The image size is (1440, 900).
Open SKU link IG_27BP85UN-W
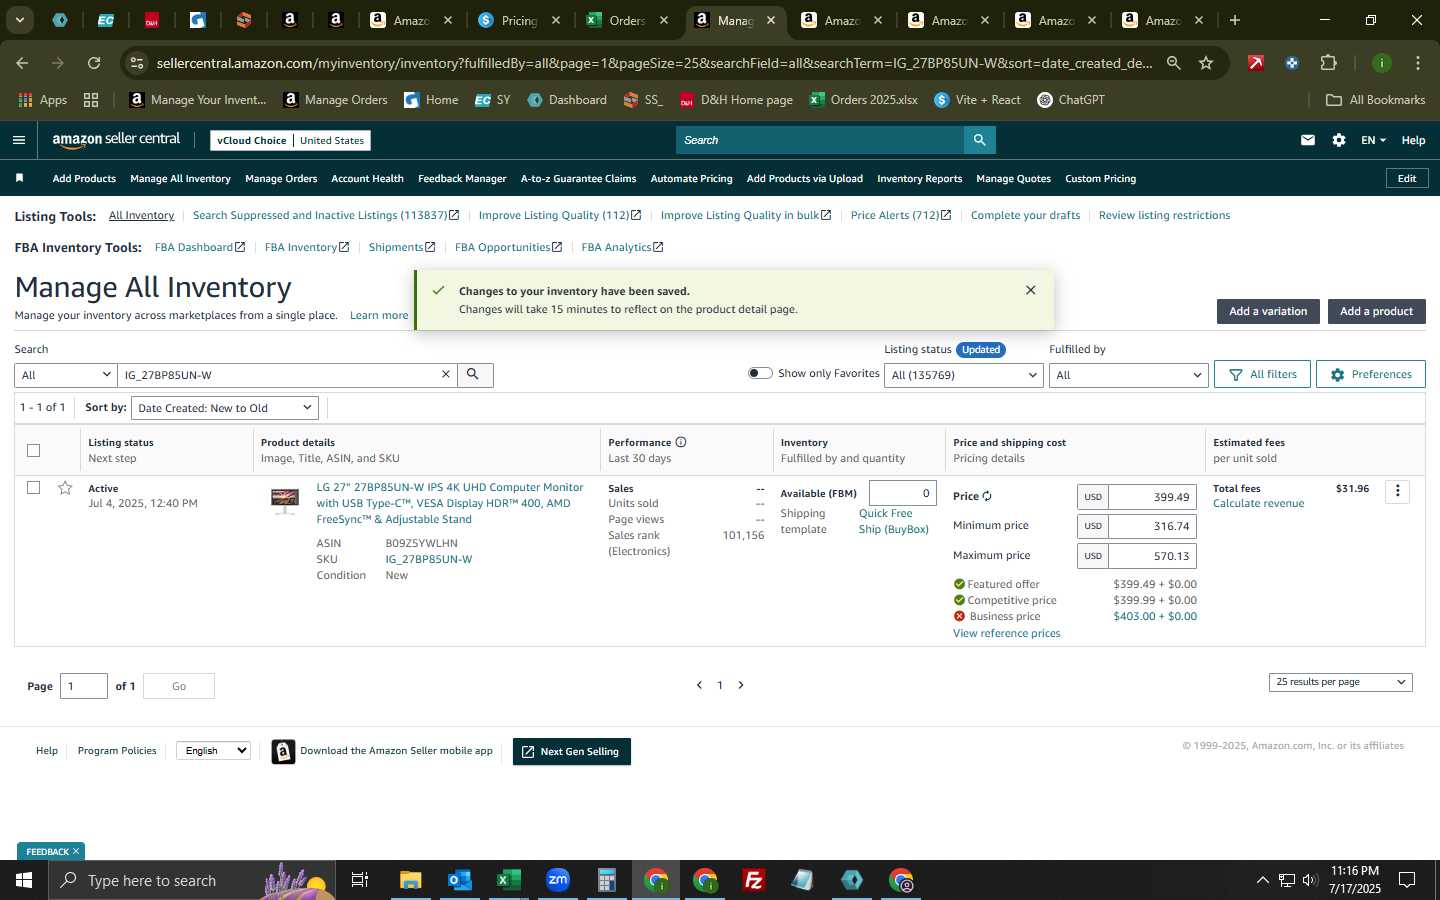[429, 559]
